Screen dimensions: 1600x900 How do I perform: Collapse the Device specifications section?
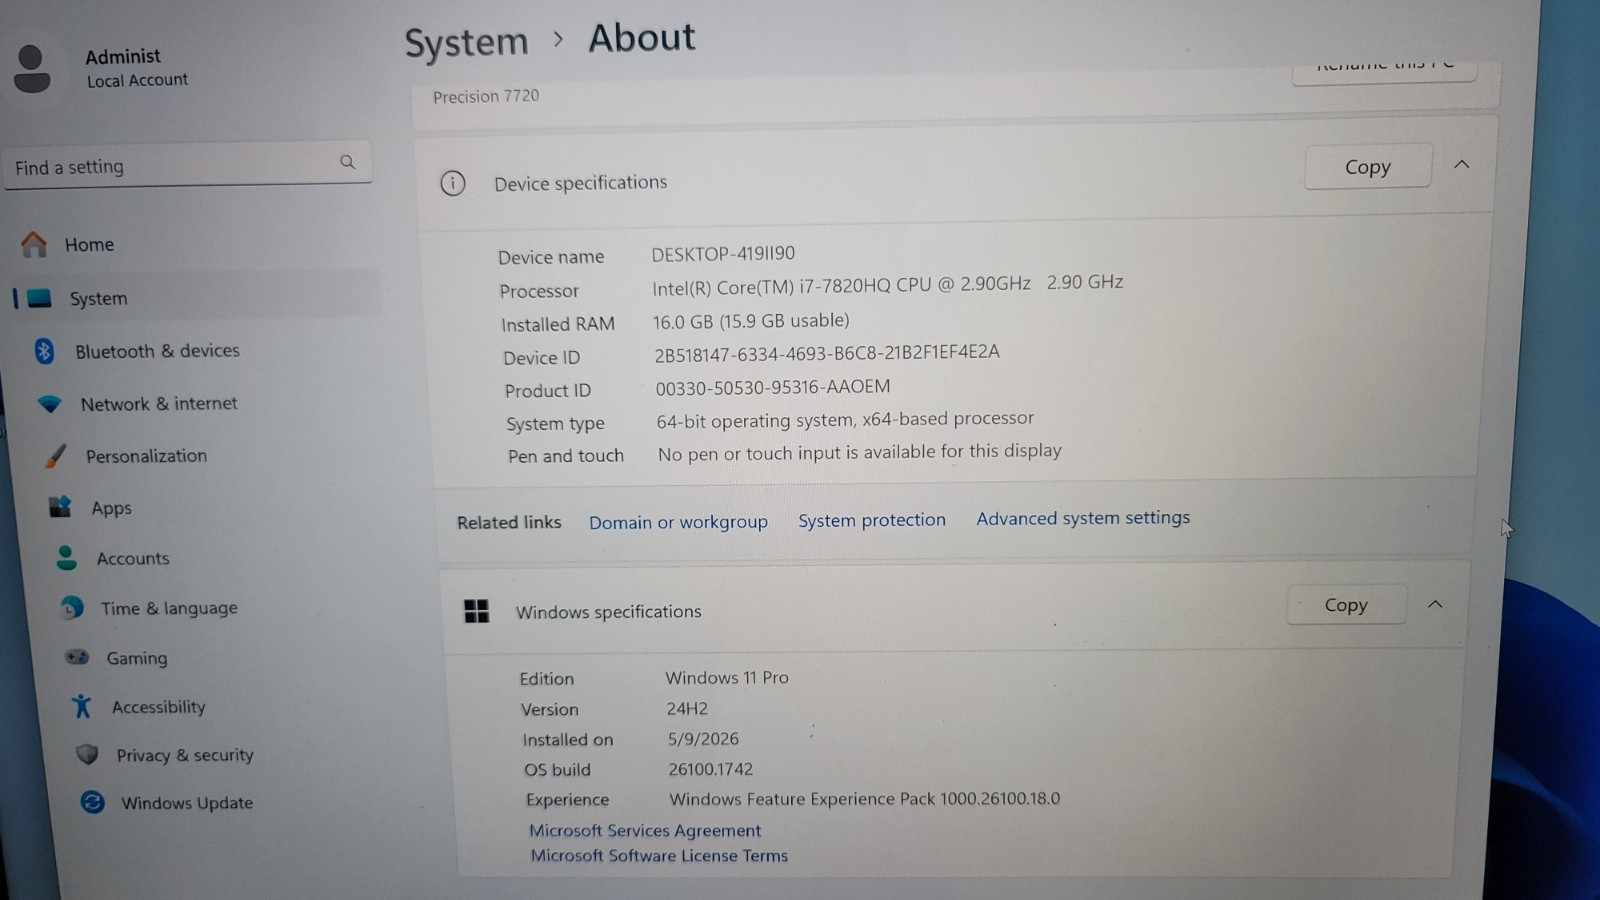[x=1461, y=164]
